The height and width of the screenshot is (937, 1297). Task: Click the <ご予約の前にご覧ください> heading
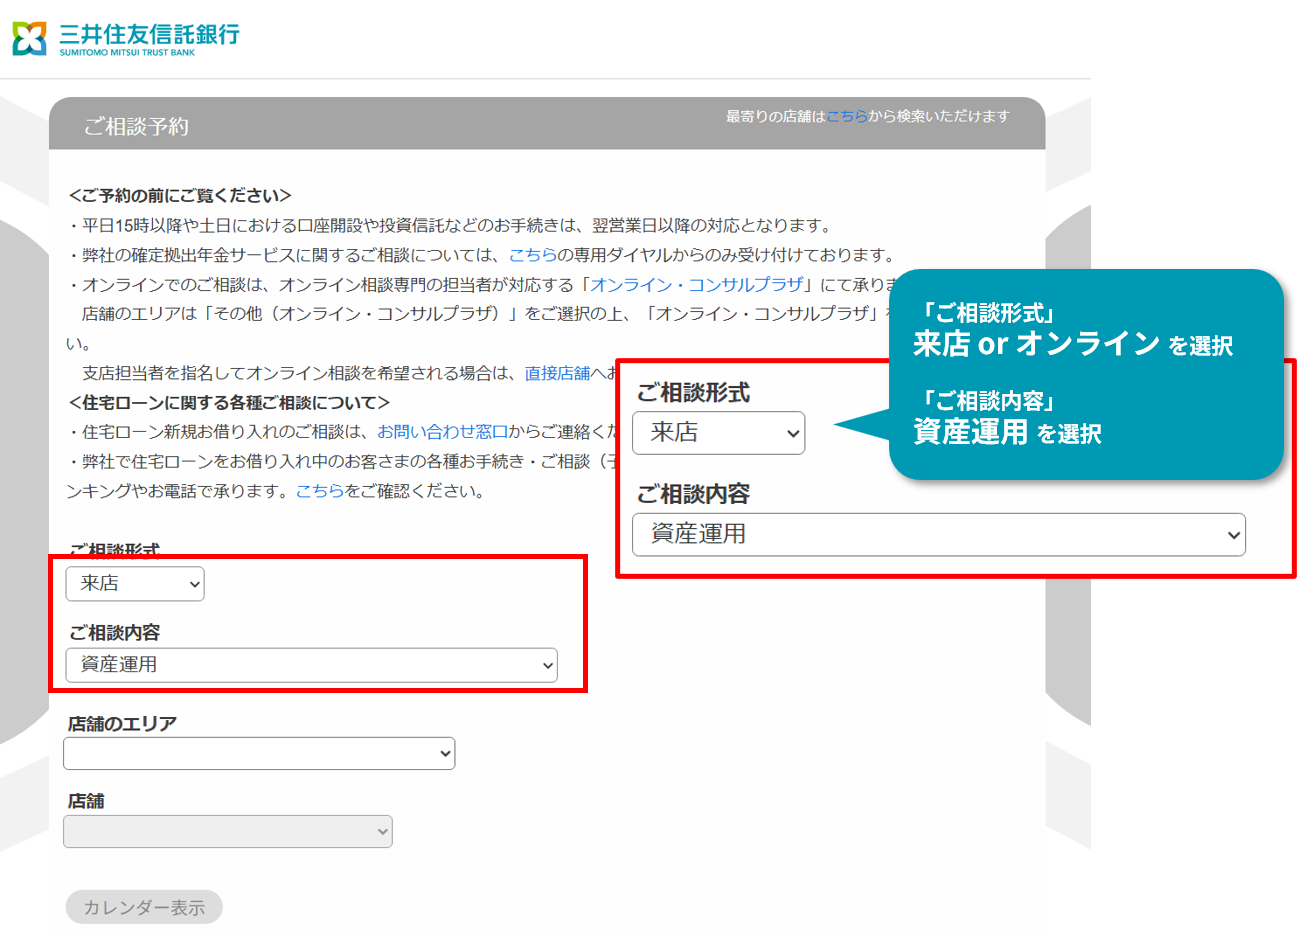click(x=180, y=196)
